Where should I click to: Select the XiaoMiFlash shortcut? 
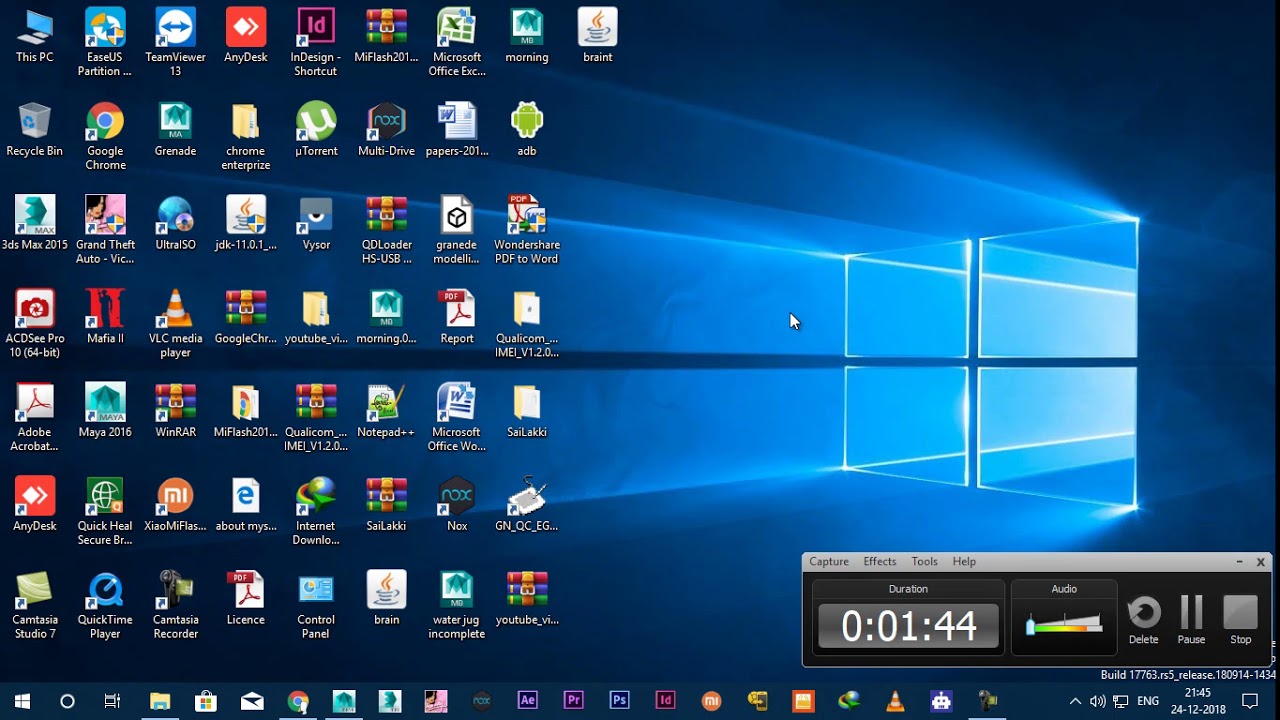(175, 505)
